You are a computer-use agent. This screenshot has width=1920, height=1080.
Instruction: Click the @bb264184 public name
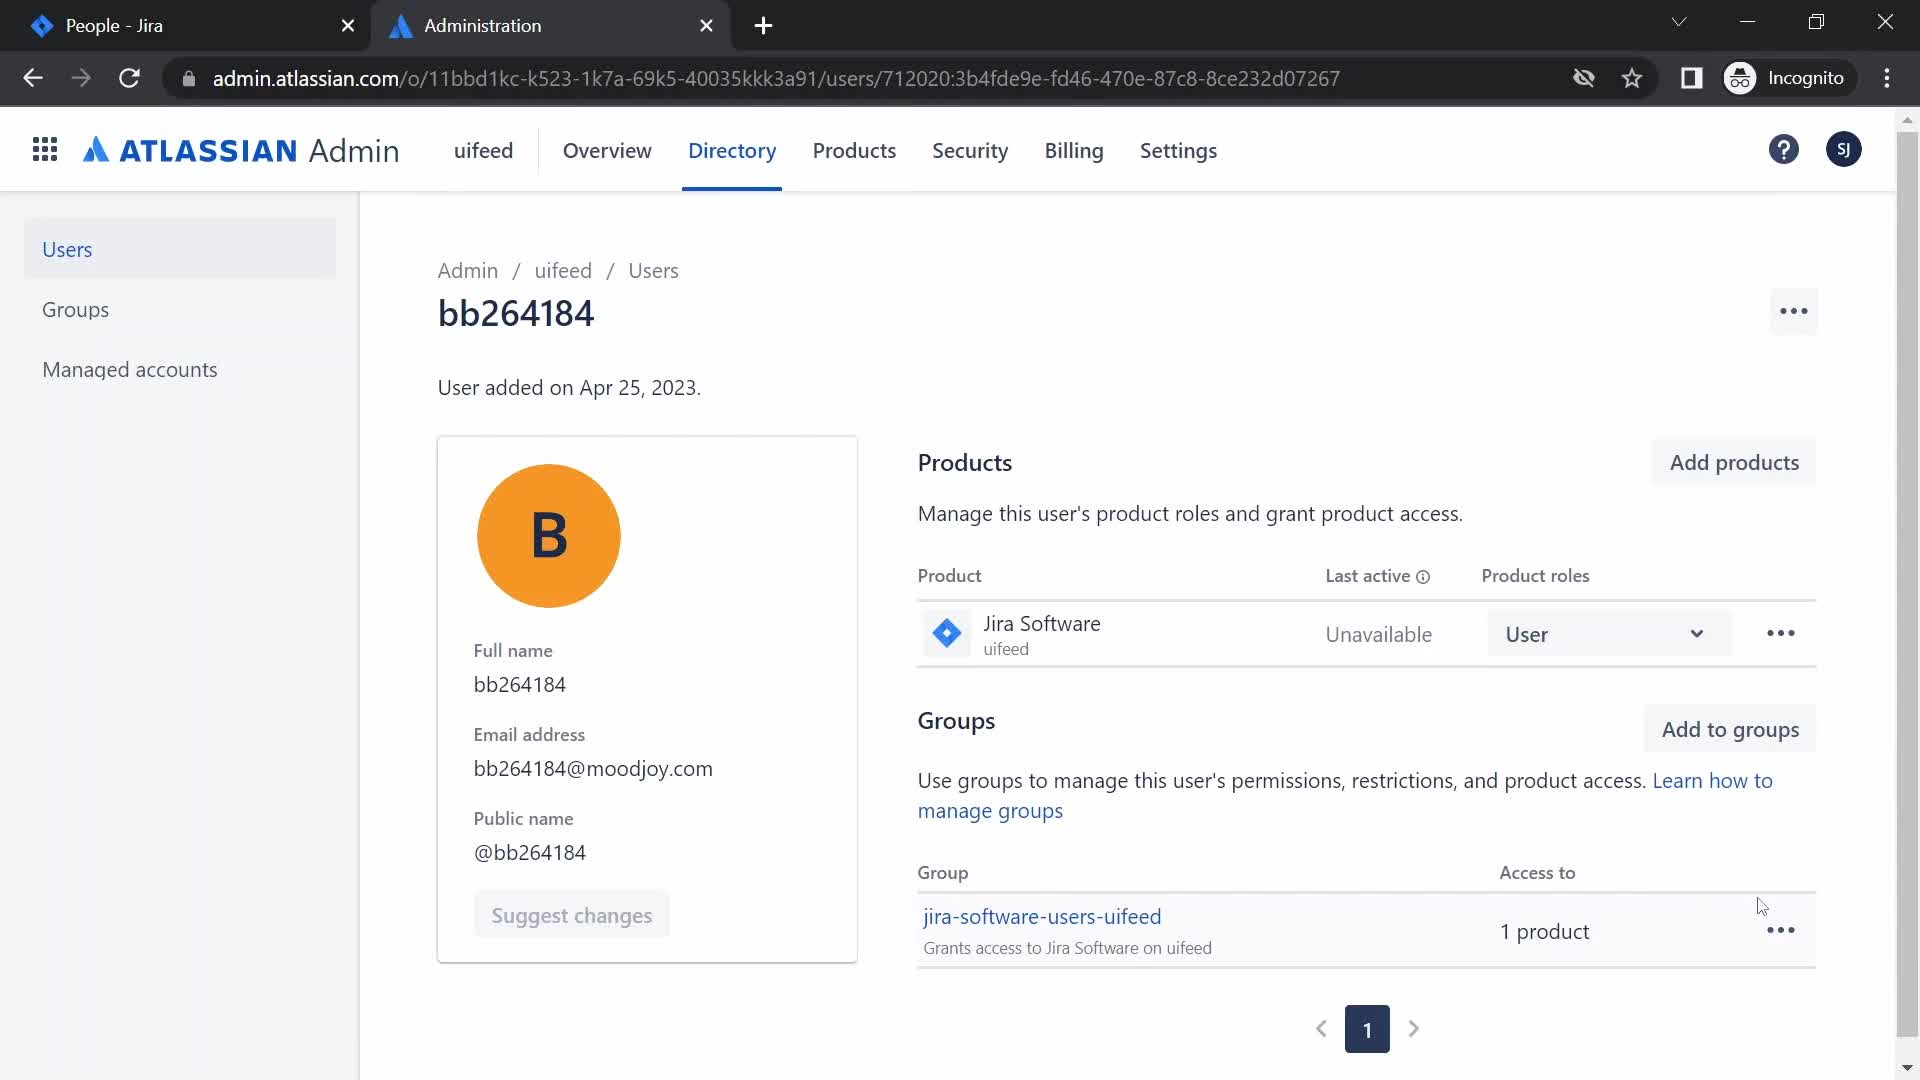530,853
